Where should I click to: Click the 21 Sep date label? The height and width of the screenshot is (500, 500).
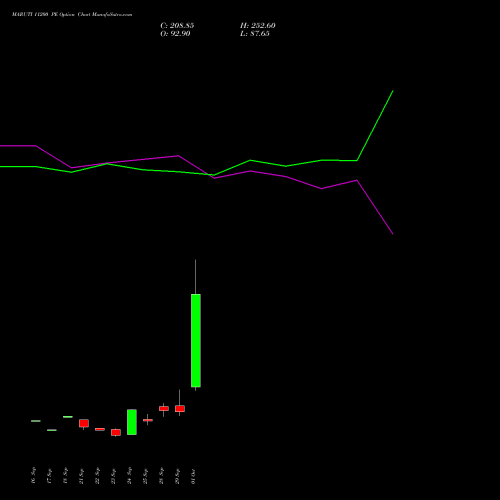(x=81, y=475)
